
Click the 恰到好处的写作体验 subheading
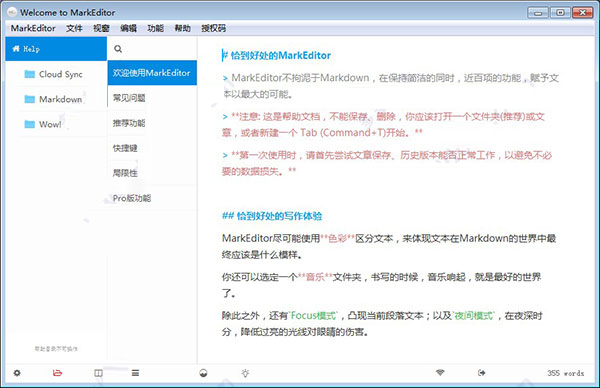(x=272, y=216)
